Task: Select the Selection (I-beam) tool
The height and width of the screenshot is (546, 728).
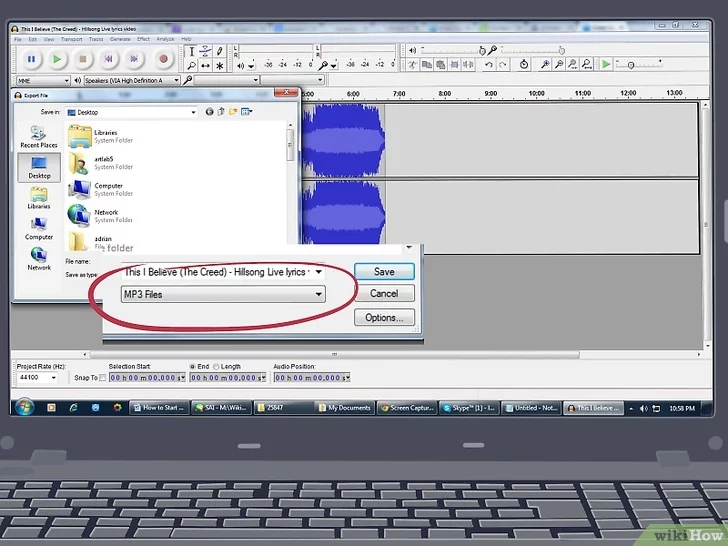Action: pyautogui.click(x=192, y=51)
